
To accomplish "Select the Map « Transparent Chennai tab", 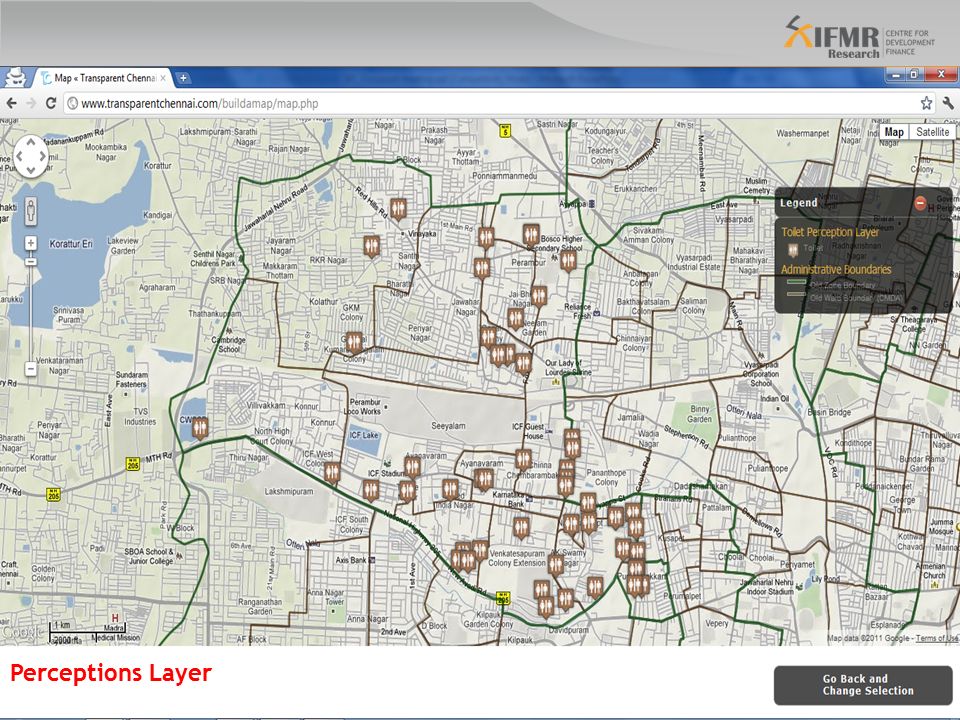I will (x=103, y=78).
